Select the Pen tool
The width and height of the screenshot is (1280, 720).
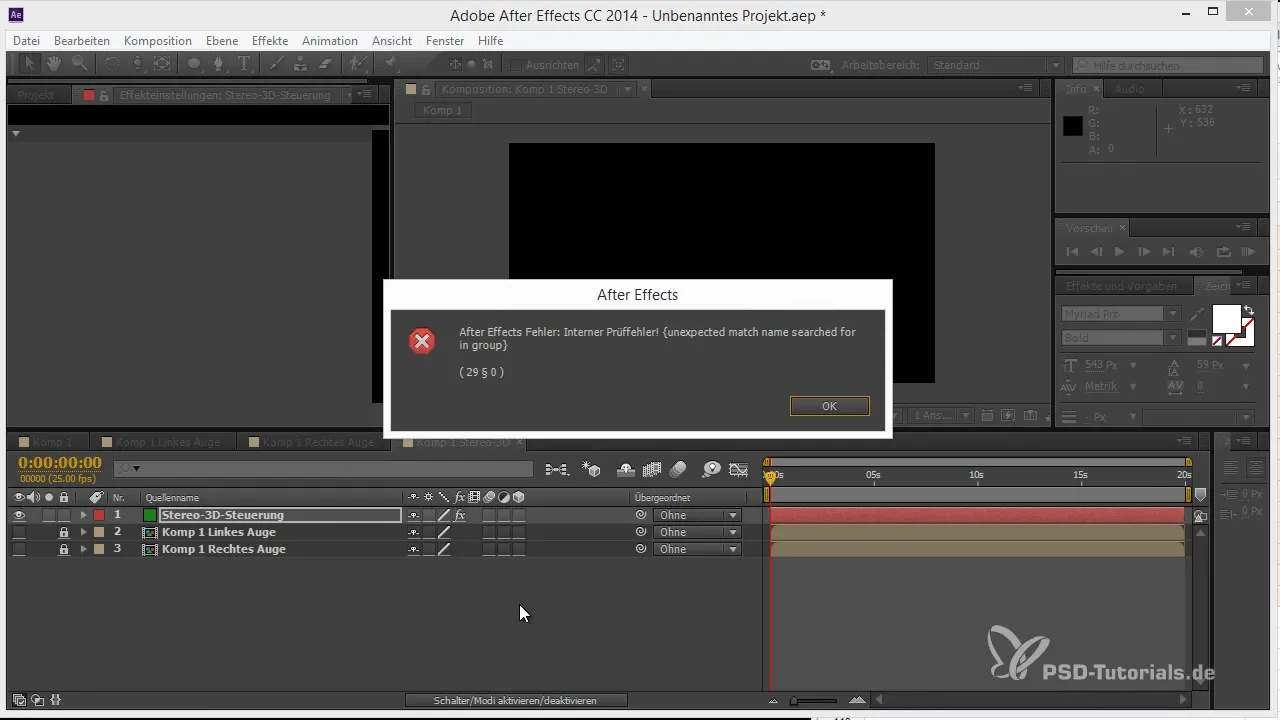220,64
